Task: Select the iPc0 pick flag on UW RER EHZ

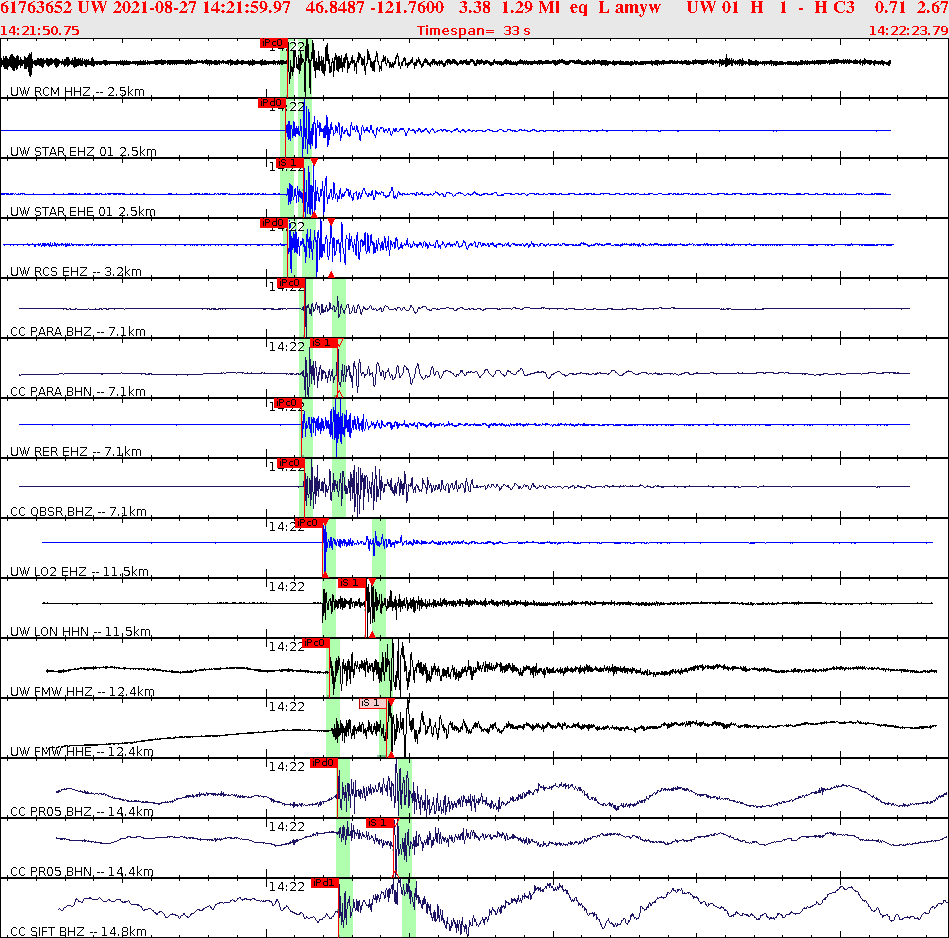Action: 287,403
